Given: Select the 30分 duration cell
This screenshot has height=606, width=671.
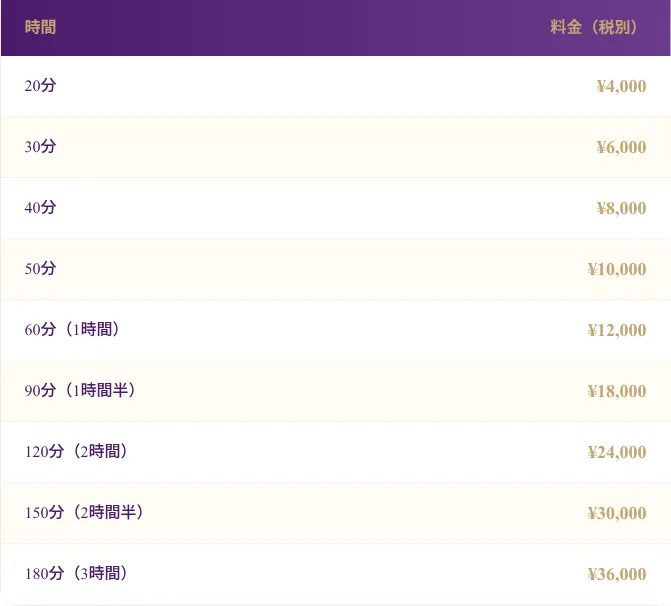Looking at the screenshot, I should 40,146.
